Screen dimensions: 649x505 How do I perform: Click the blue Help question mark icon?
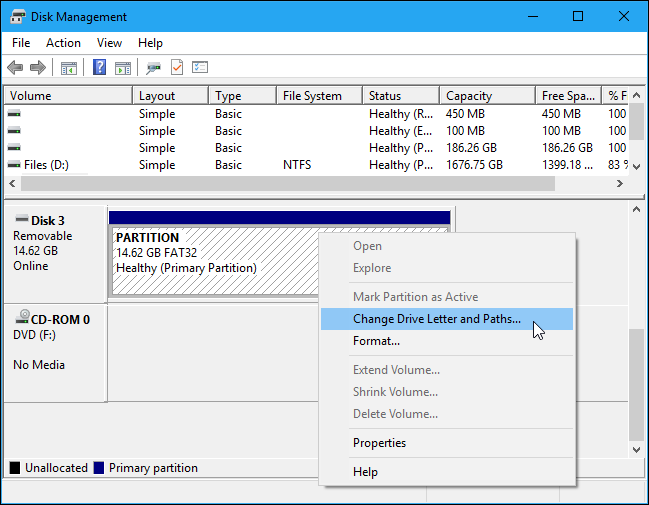tap(100, 68)
